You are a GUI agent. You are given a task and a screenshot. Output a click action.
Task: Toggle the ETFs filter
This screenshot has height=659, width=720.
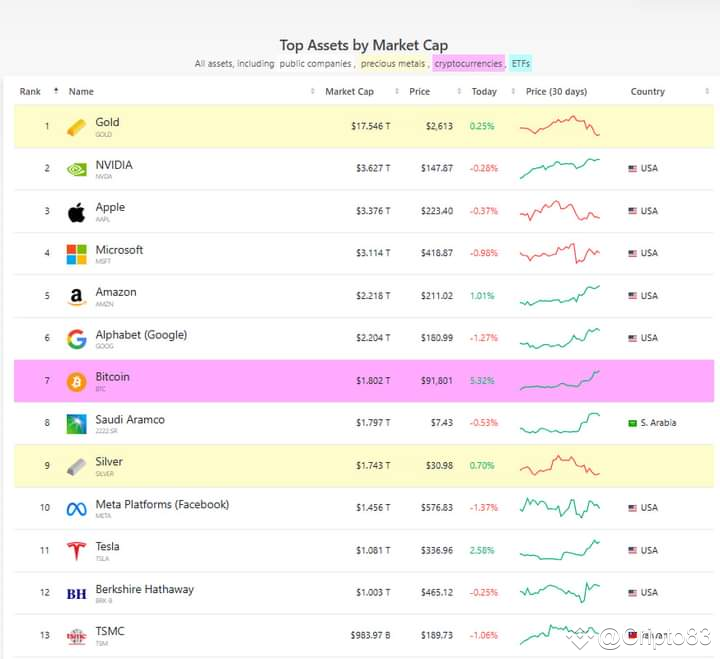(x=521, y=64)
